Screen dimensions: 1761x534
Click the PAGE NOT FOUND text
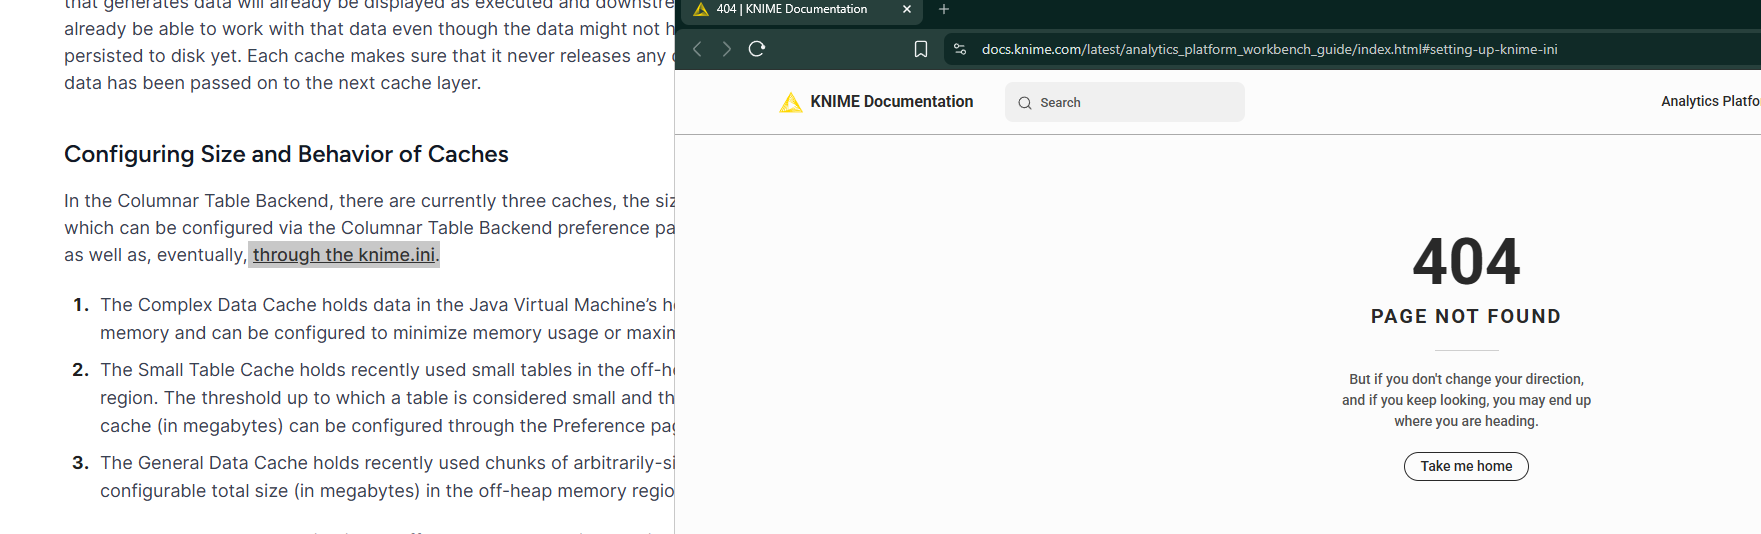point(1465,317)
